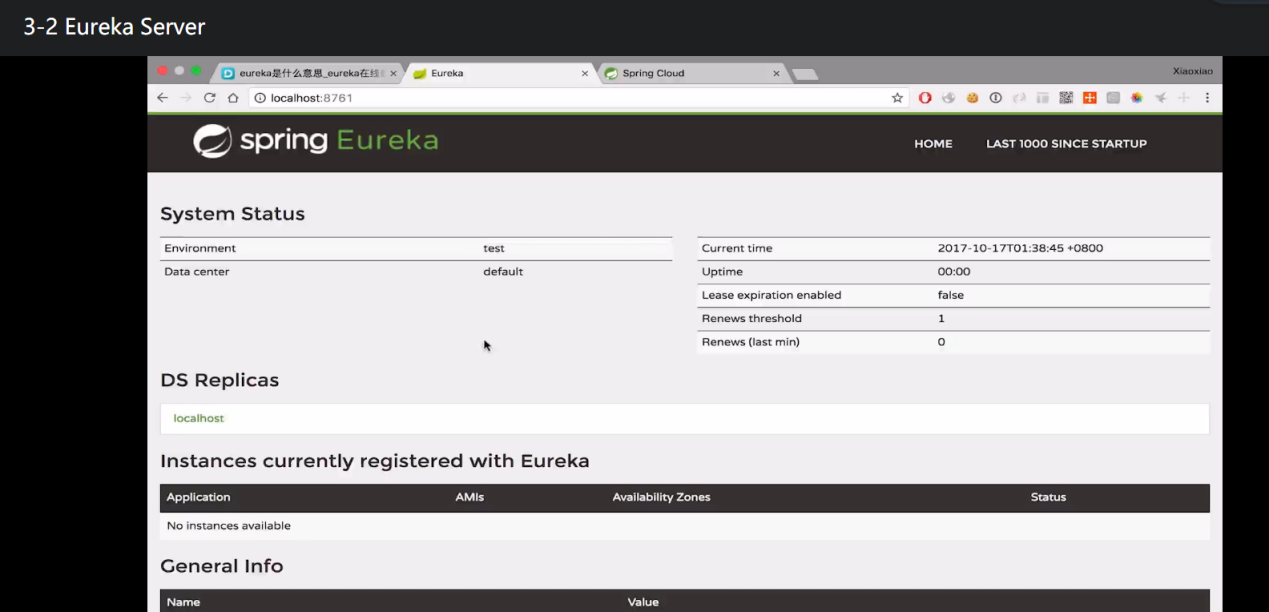Close the Eureka tab
Screen dimensions: 1269x612
tap(585, 73)
